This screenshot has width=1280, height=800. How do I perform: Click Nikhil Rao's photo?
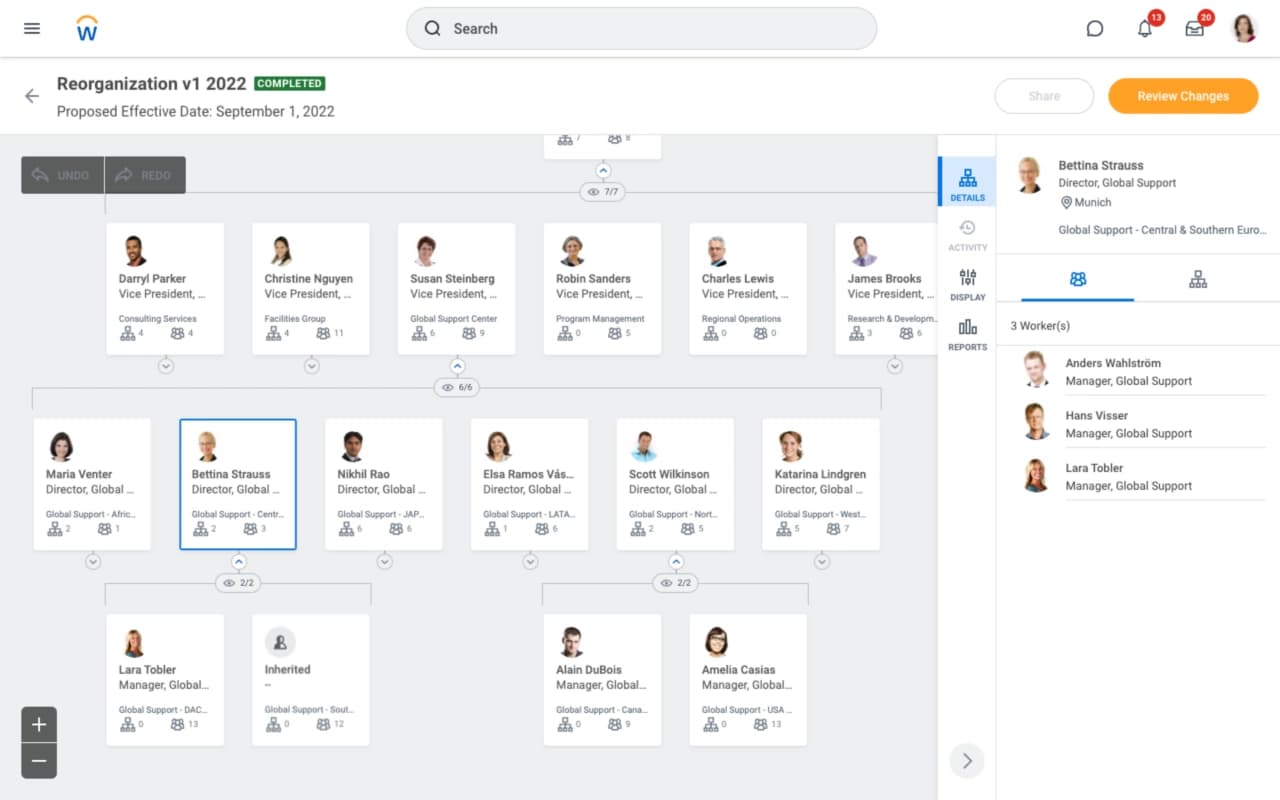[x=352, y=446]
